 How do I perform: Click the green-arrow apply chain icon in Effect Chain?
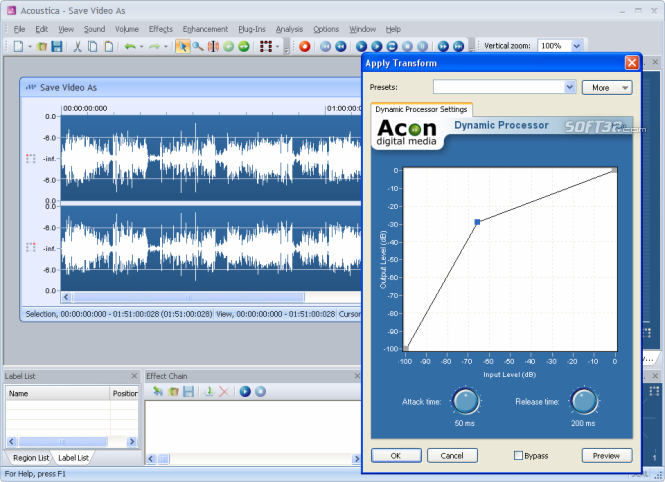point(158,391)
